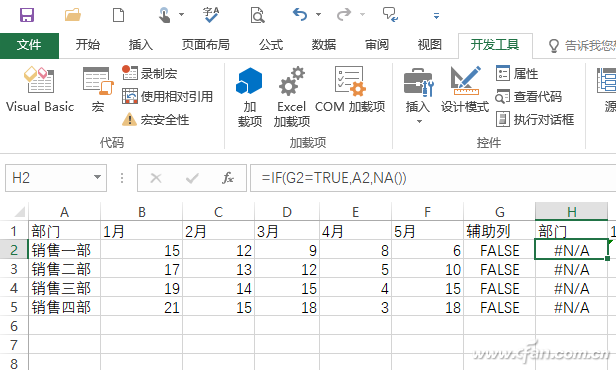
Task: Expand the Redo history dropdown arrow
Action: (x=363, y=15)
